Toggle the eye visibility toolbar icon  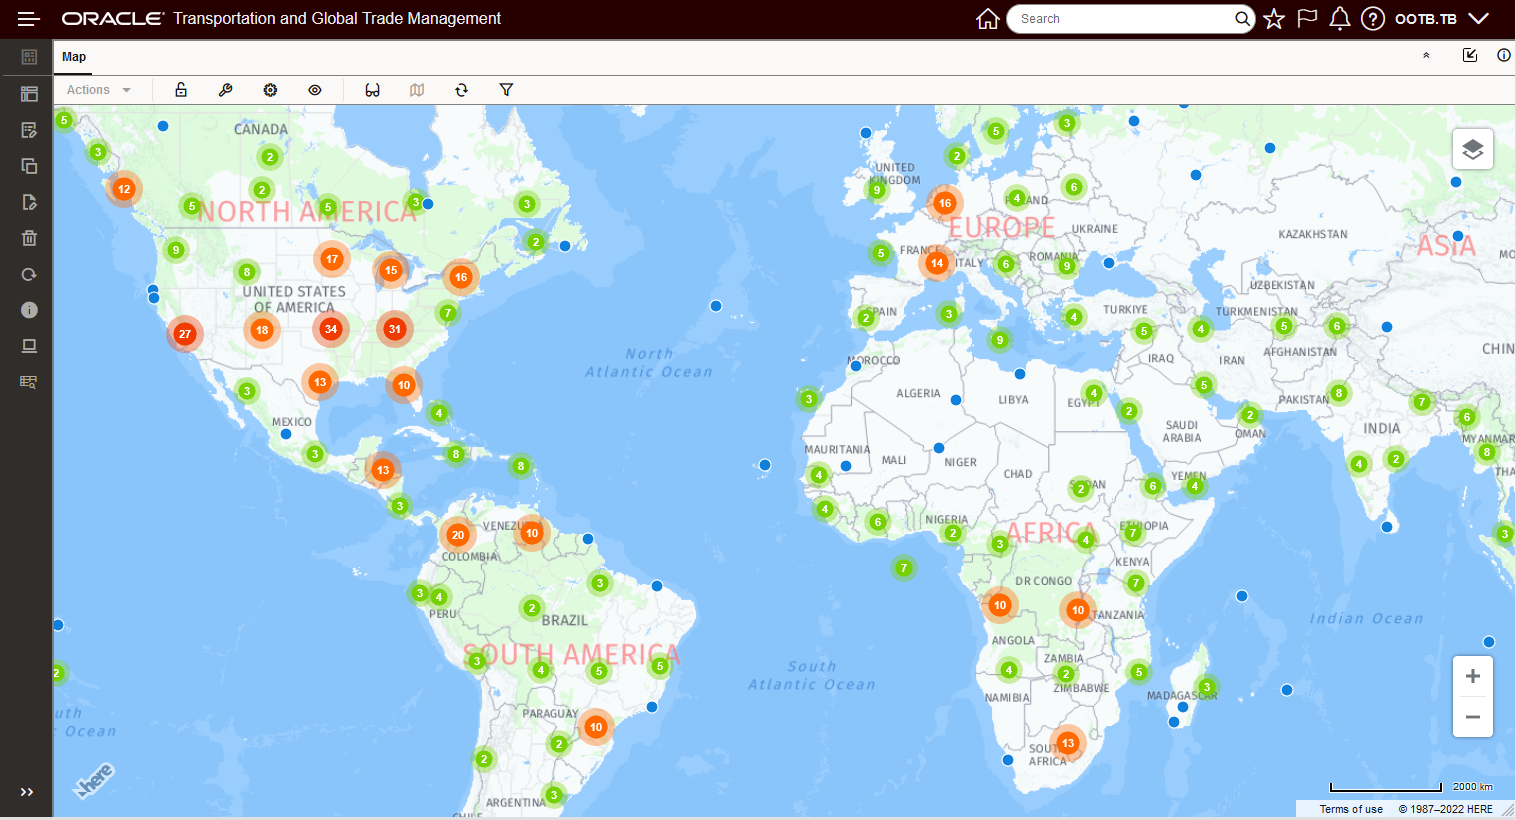click(315, 90)
